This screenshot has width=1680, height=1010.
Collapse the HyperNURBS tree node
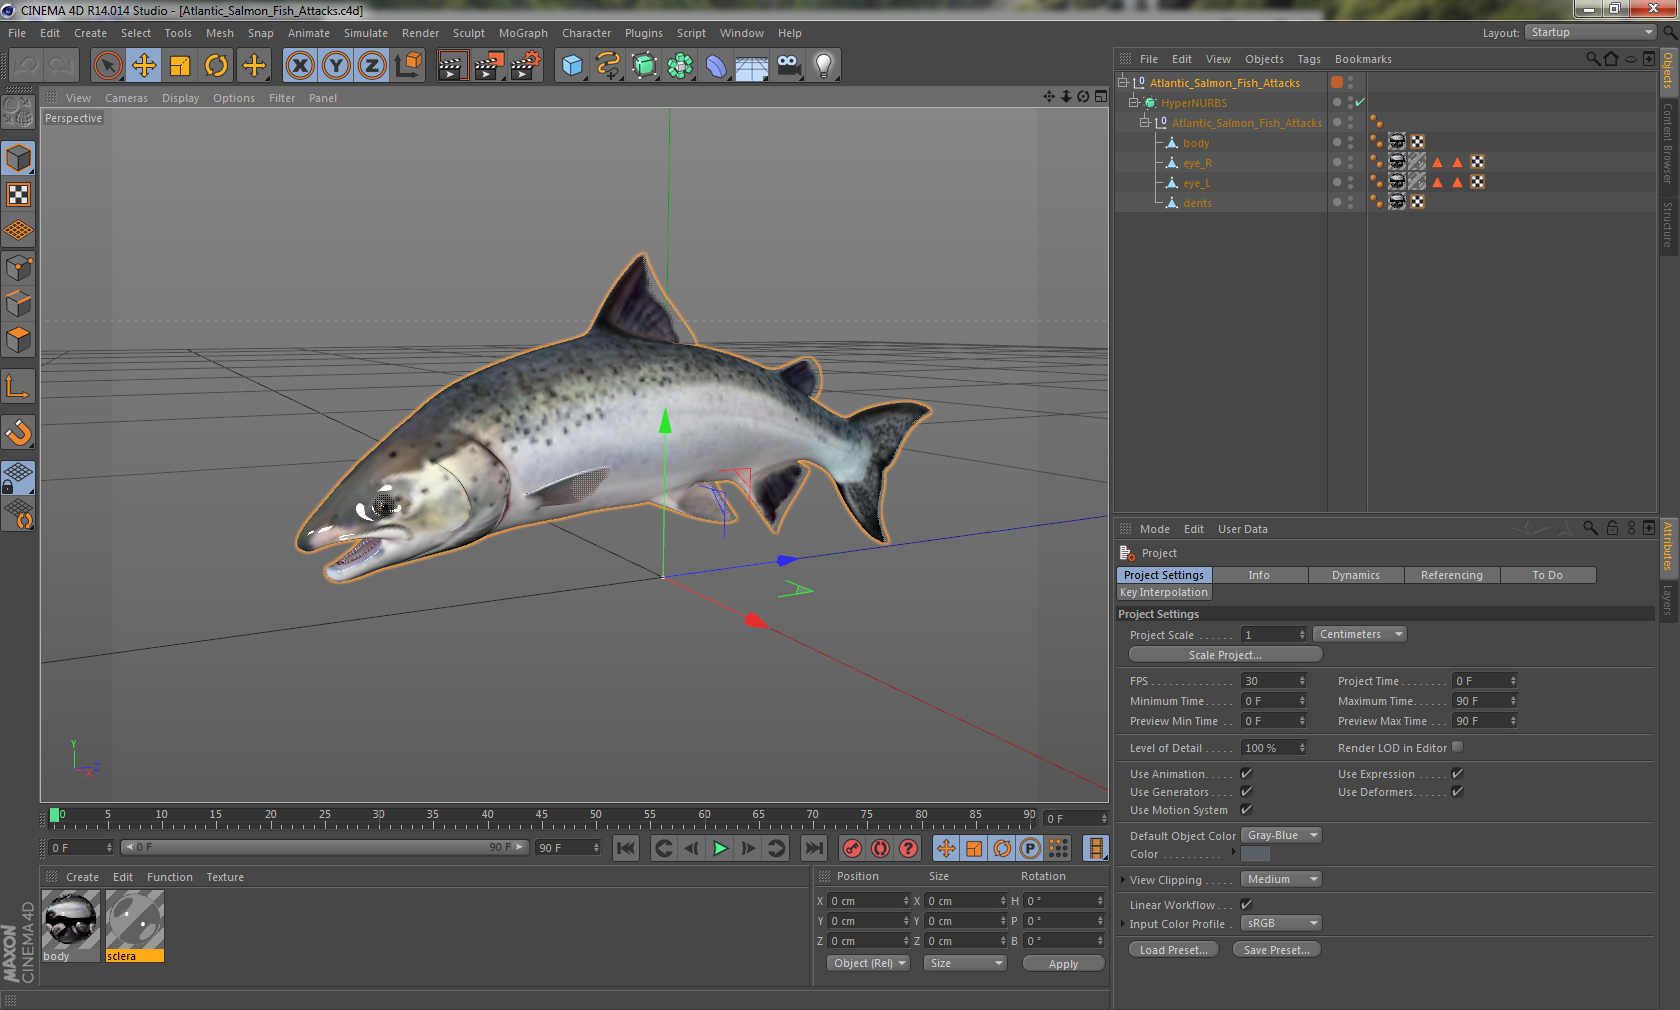coord(1134,103)
